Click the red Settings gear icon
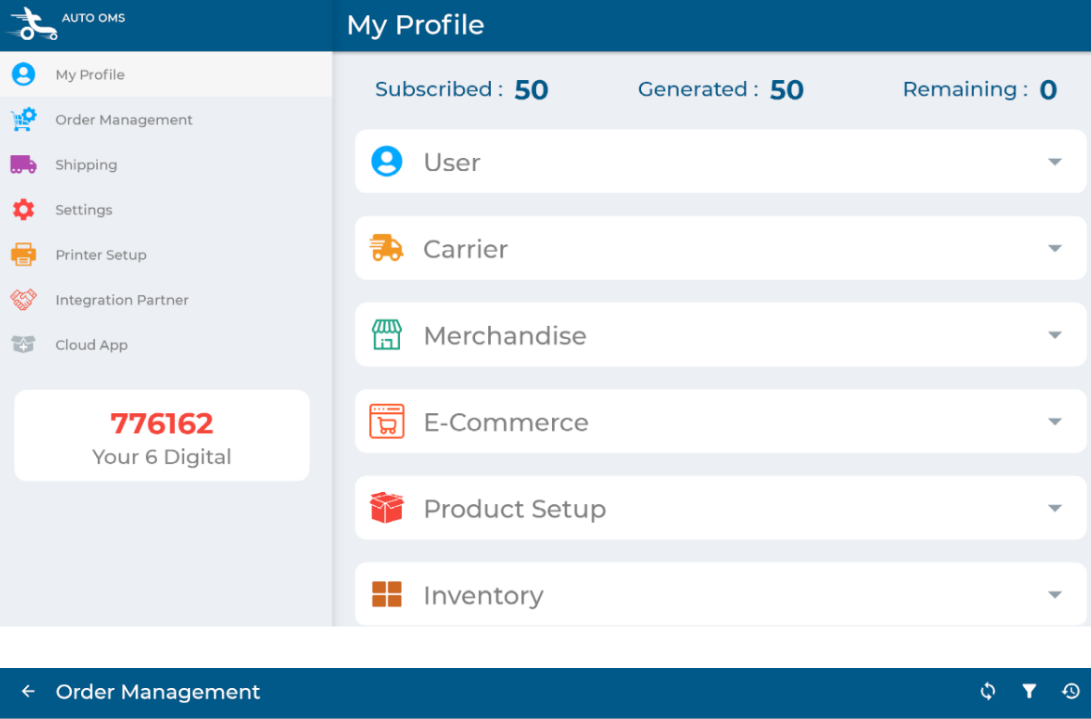Image resolution: width=1091 pixels, height=719 pixels. 24,210
